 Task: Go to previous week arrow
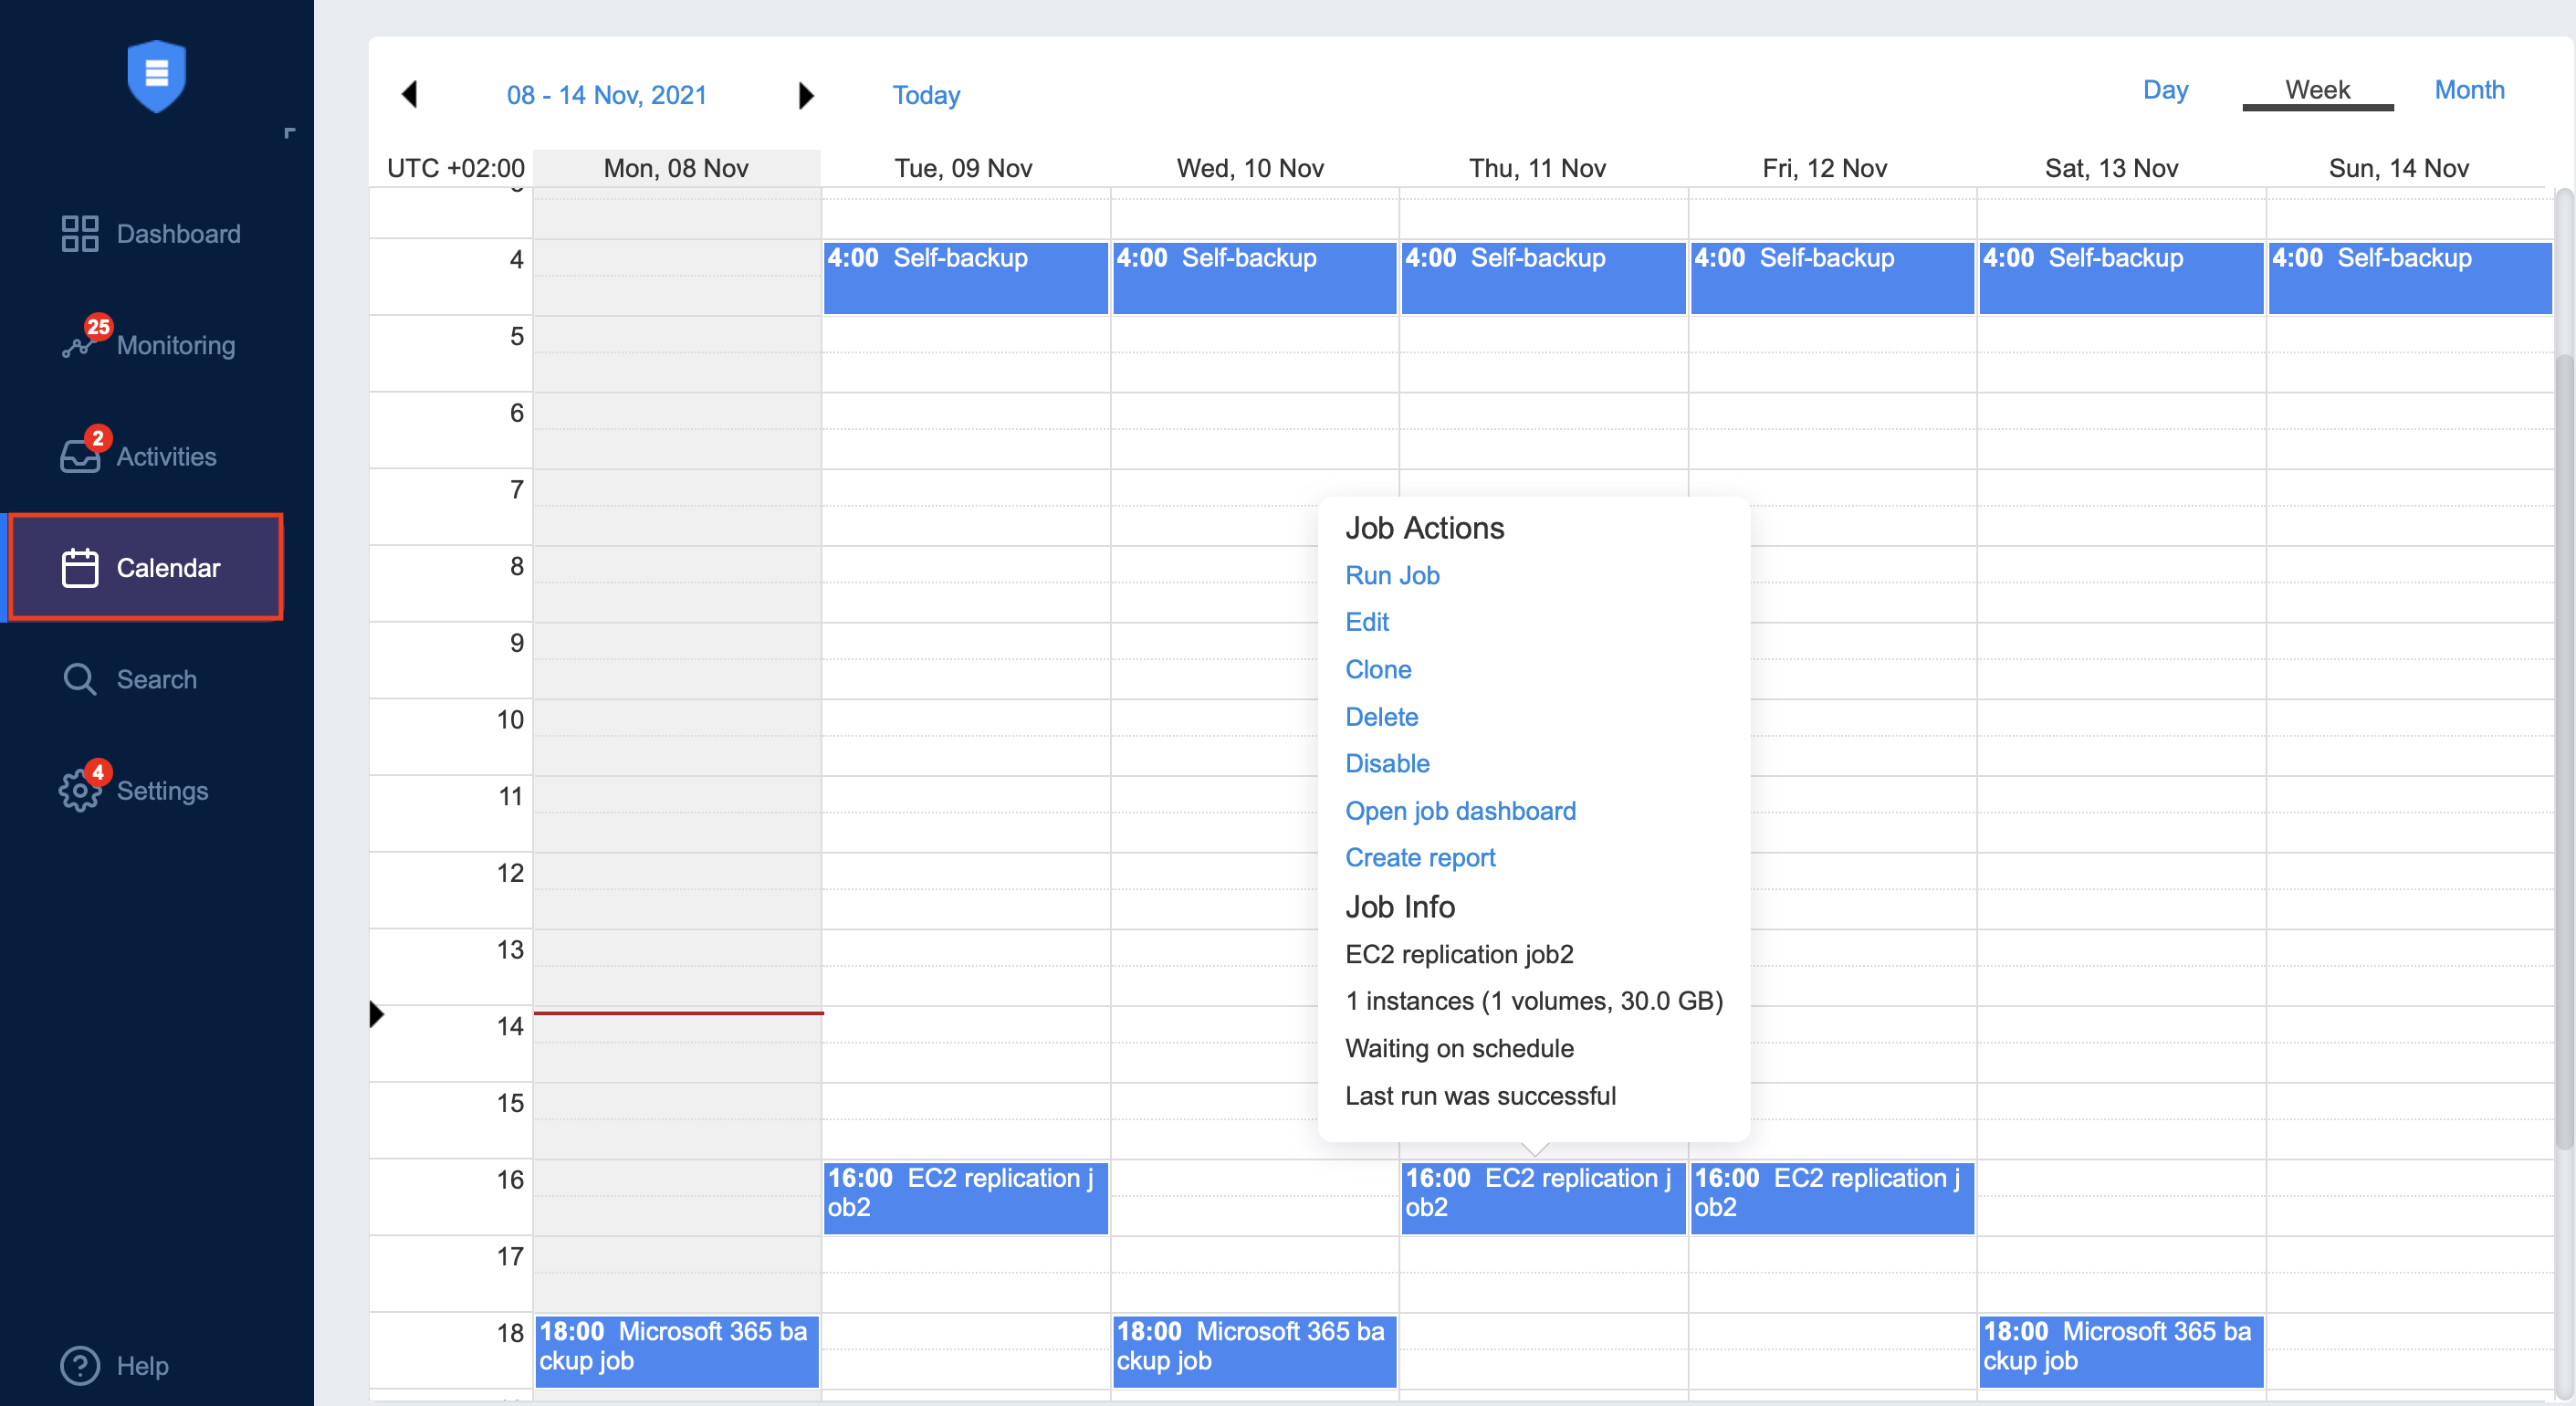point(409,95)
